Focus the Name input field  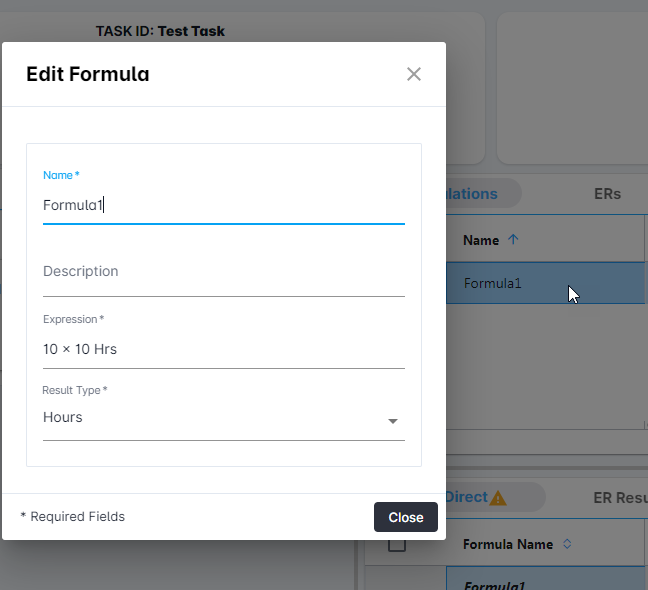coord(224,205)
